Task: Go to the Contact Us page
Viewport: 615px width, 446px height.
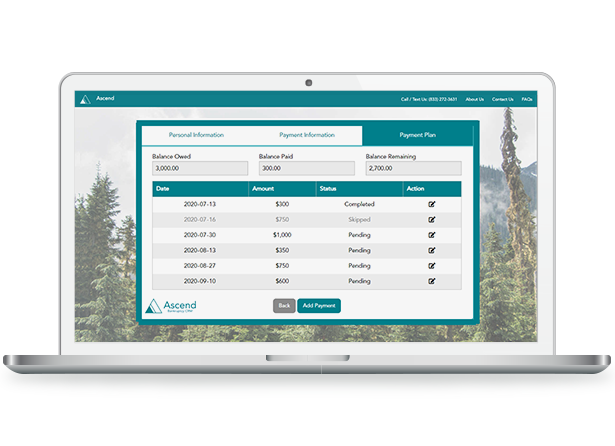Action: tap(502, 99)
